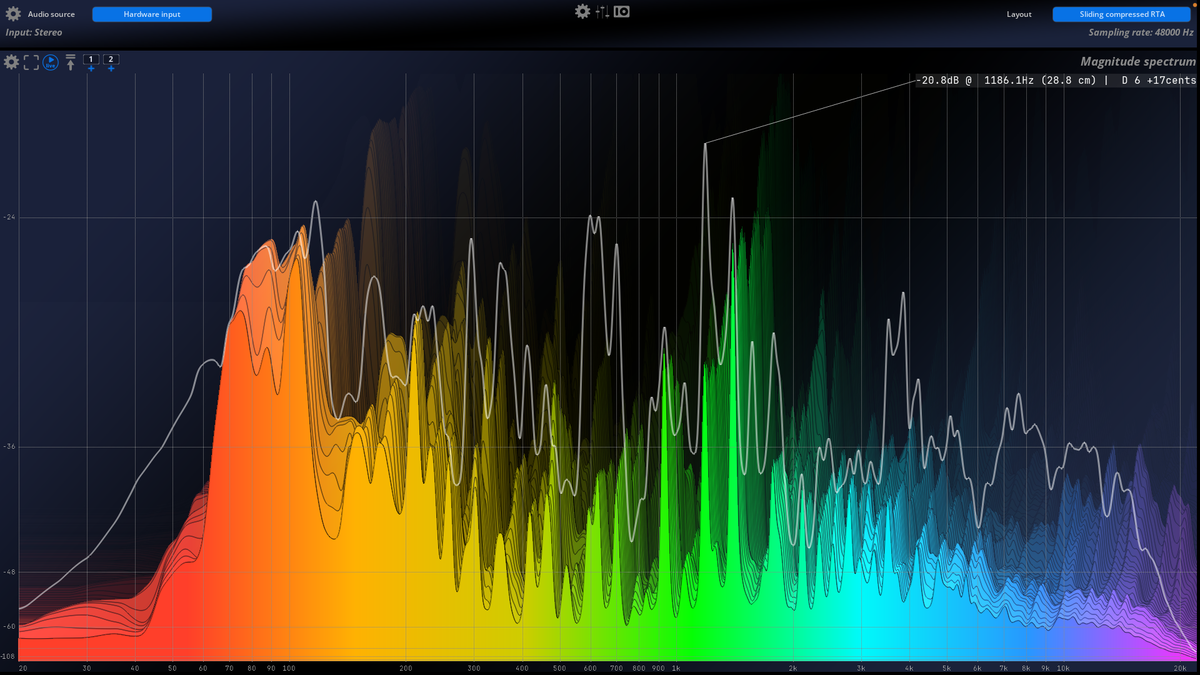Click the Magnitude spectrum title

click(1138, 61)
